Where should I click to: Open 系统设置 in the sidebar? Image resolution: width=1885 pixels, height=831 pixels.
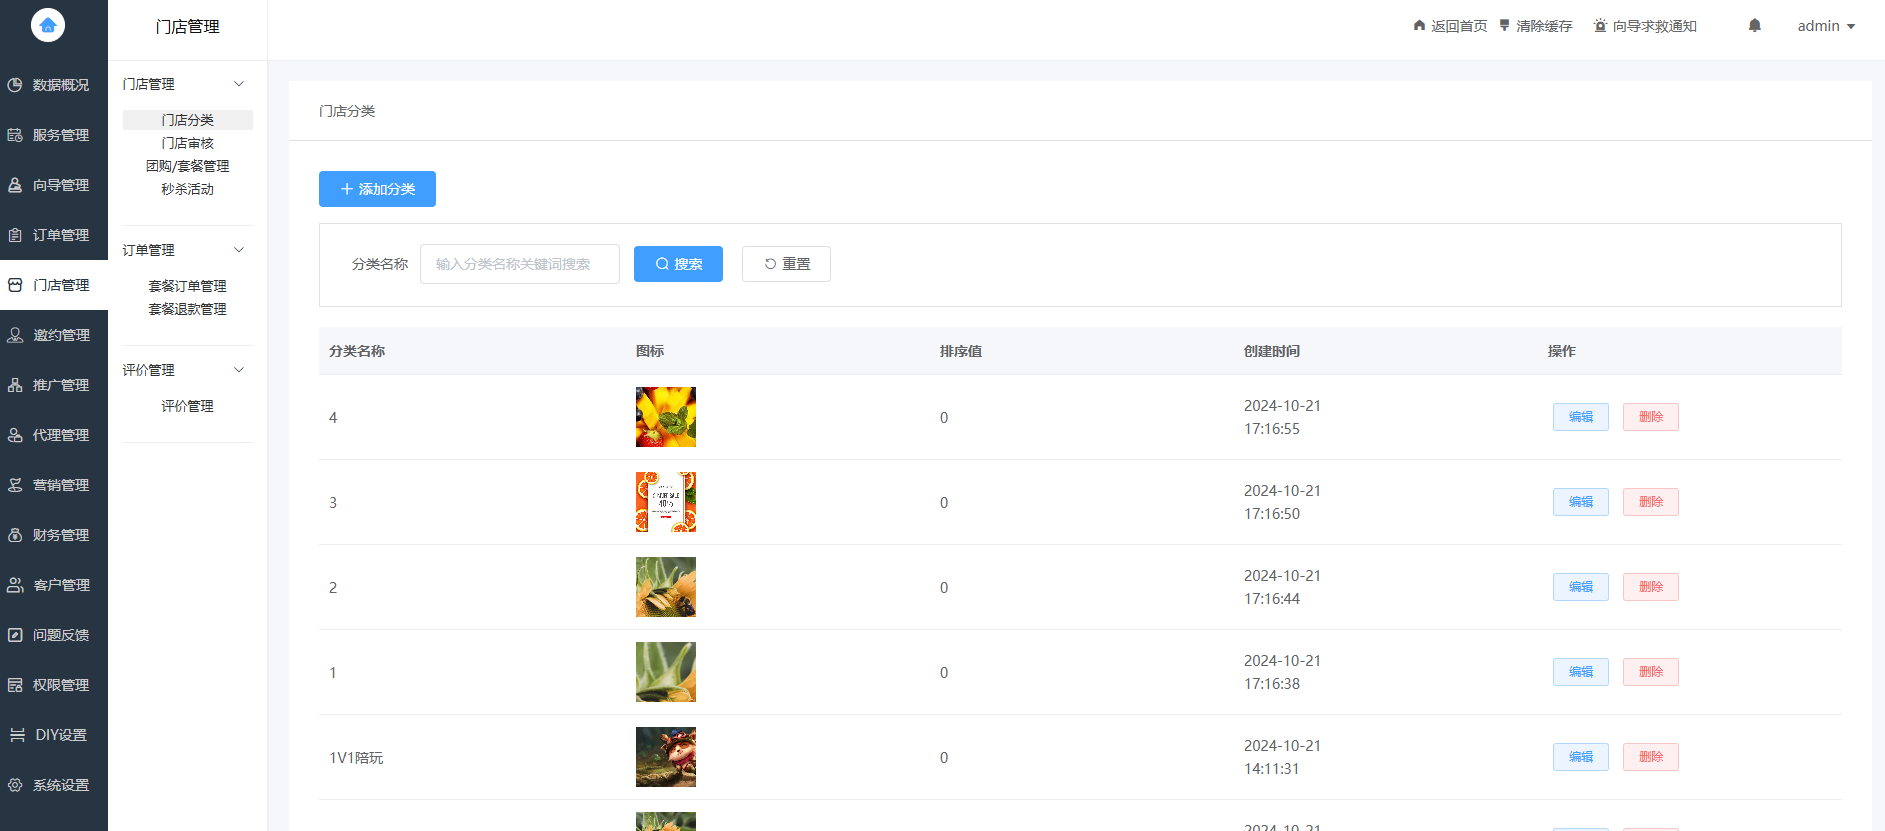coord(54,785)
